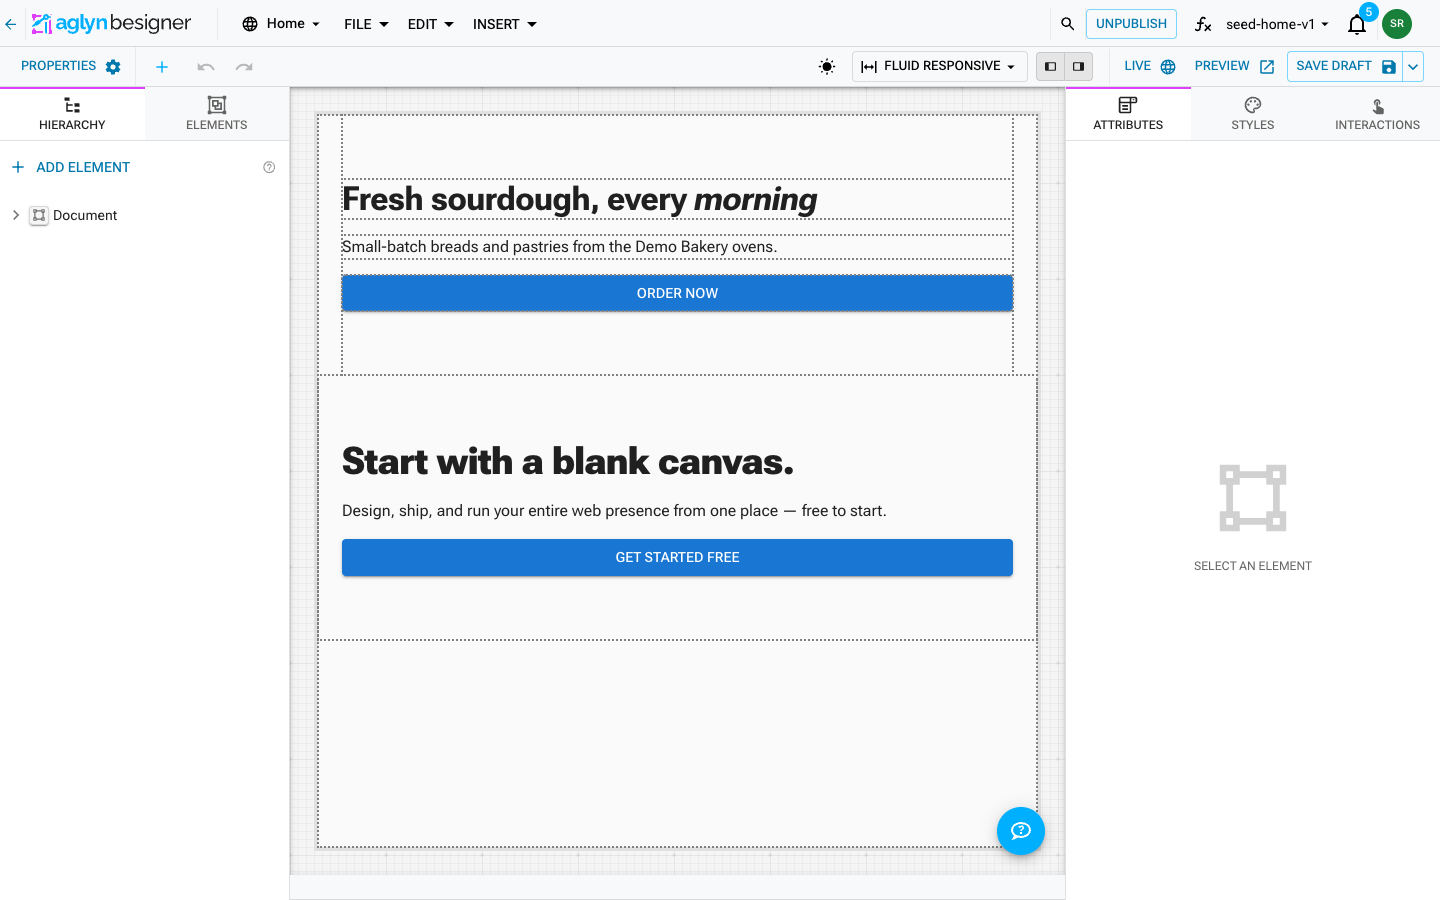1440x900 pixels.
Task: Switch theme with the sun icon
Action: (x=827, y=67)
